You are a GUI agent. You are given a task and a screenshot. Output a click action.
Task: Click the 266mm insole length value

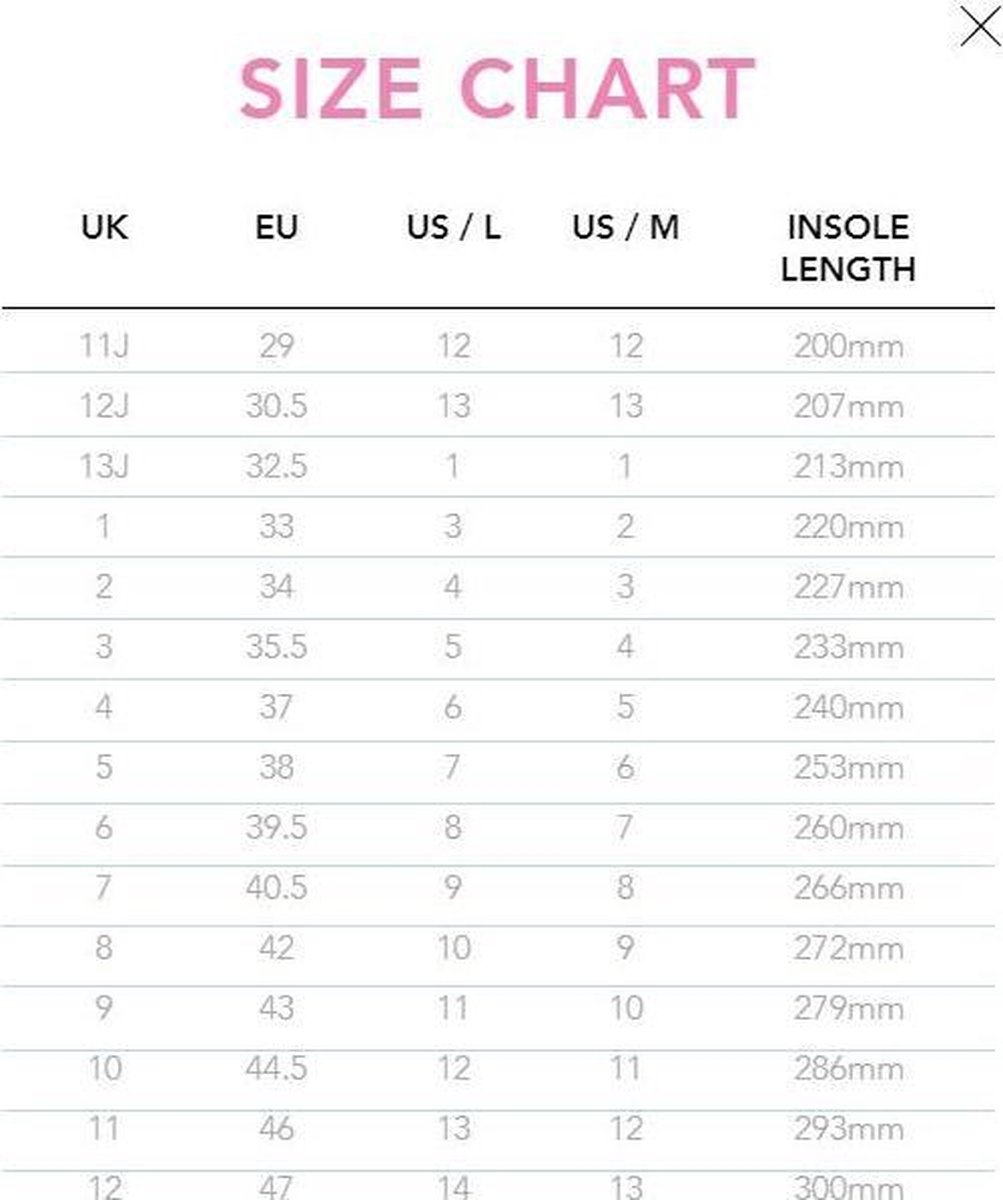click(848, 888)
